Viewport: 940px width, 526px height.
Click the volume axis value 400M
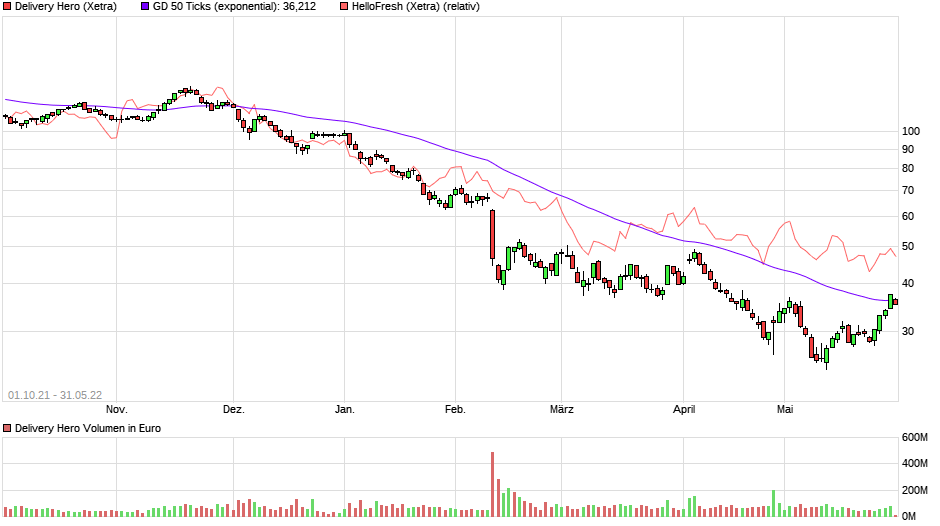pyautogui.click(x=915, y=464)
